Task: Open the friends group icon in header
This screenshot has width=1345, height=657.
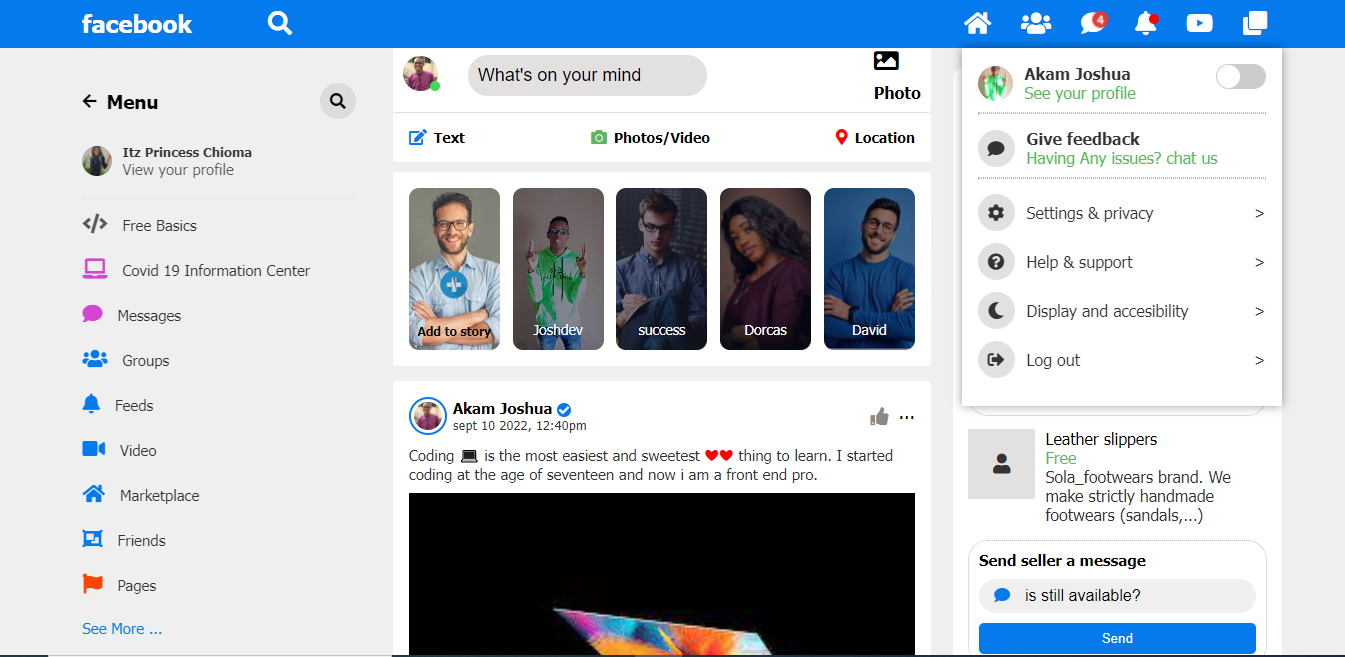Action: coord(1035,23)
